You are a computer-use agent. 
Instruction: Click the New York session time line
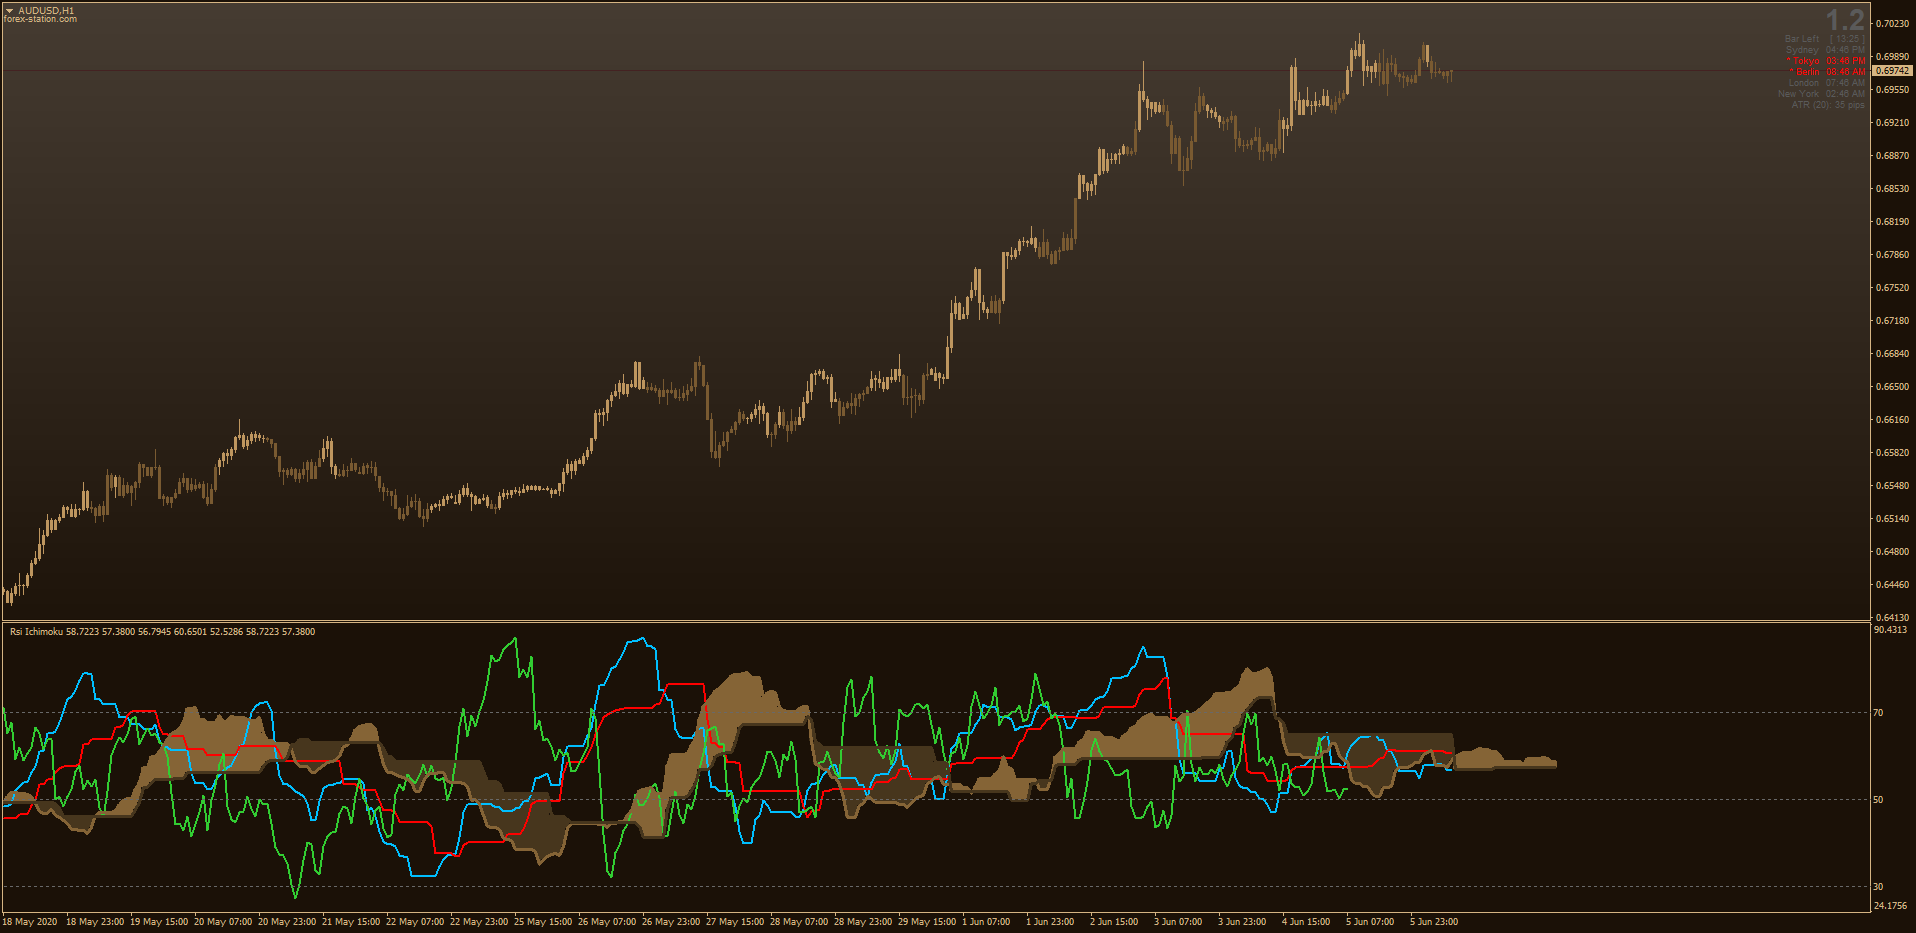coord(1821,94)
